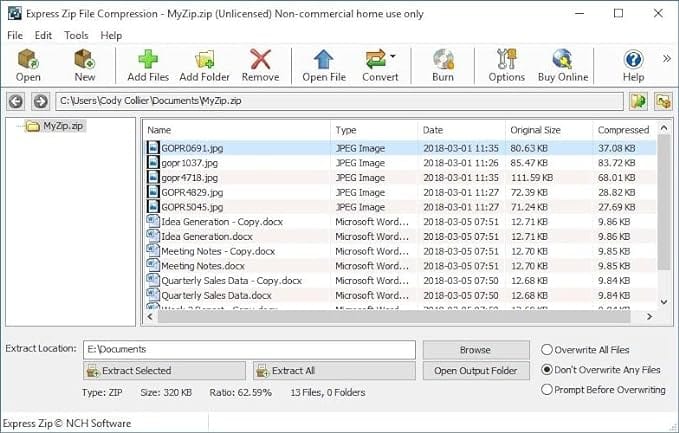
Task: Click Open Output Folder button
Action: tap(476, 371)
